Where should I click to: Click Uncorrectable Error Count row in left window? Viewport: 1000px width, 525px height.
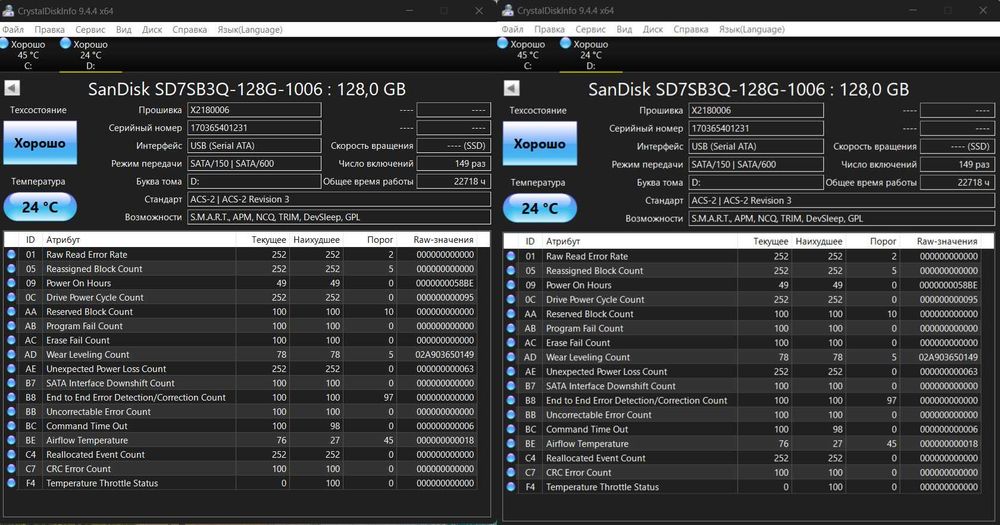pos(241,411)
